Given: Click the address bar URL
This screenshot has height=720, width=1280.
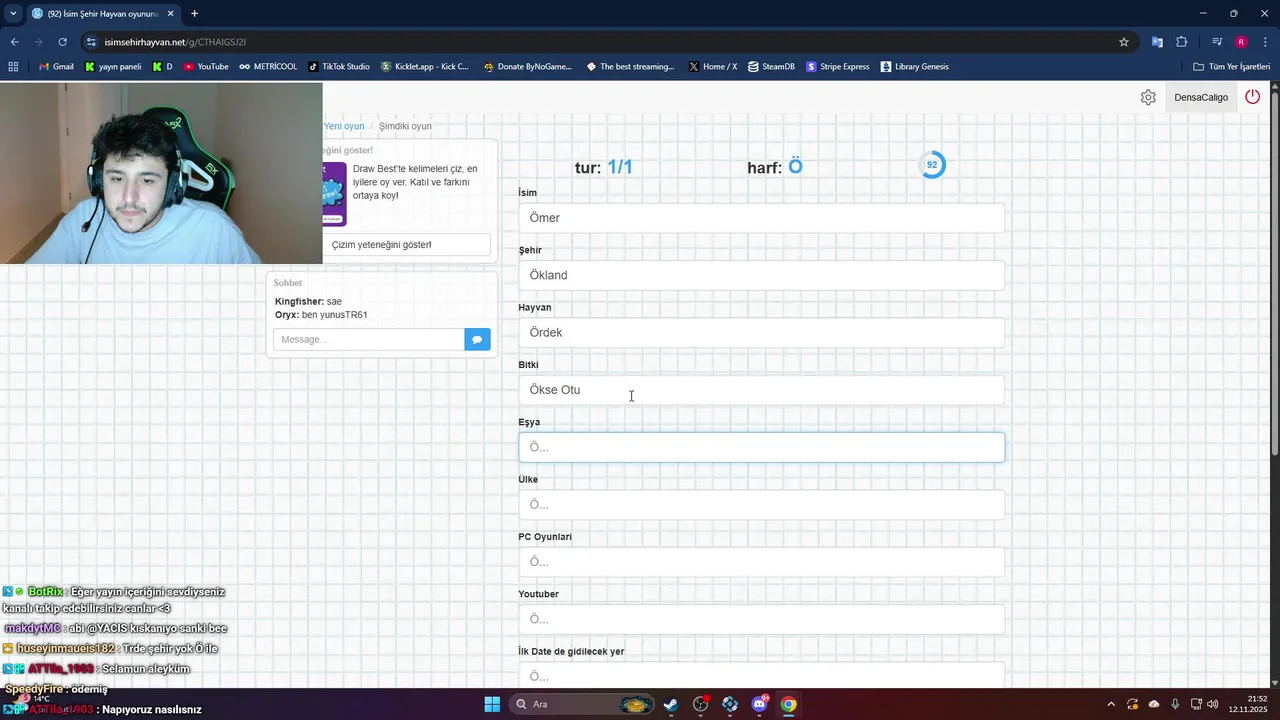Looking at the screenshot, I should coord(175,42).
